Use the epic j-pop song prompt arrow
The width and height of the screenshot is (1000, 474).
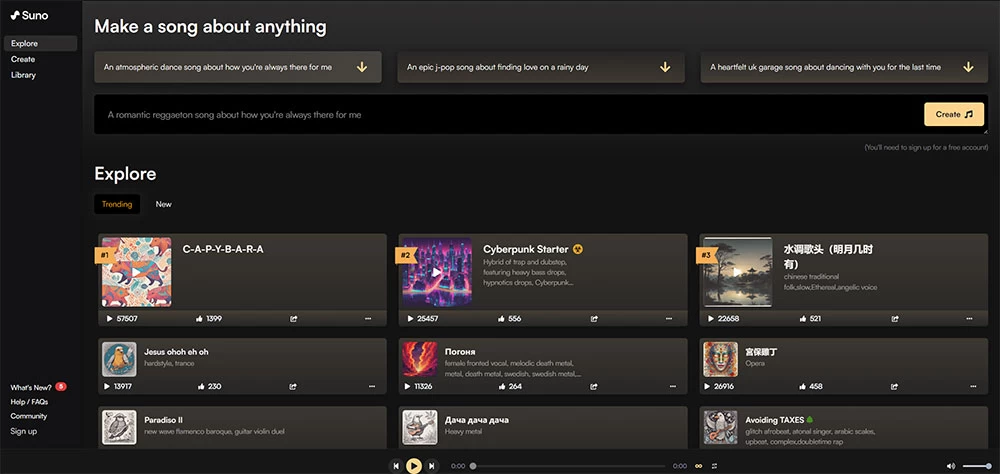tap(665, 68)
